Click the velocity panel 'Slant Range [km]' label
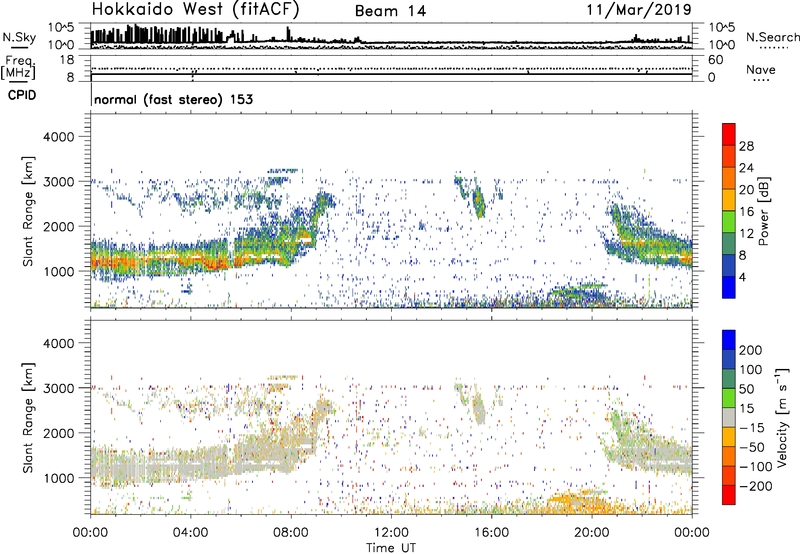Viewport: 800px width, 554px height. (x=28, y=418)
